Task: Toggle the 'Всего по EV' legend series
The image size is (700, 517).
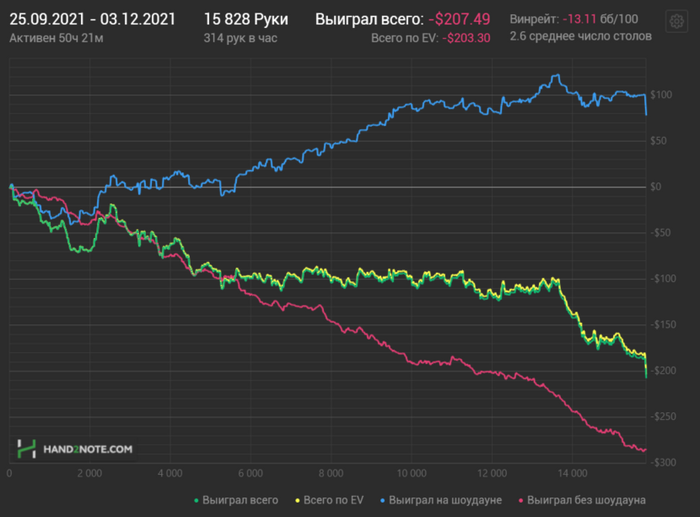Action: click(x=329, y=500)
